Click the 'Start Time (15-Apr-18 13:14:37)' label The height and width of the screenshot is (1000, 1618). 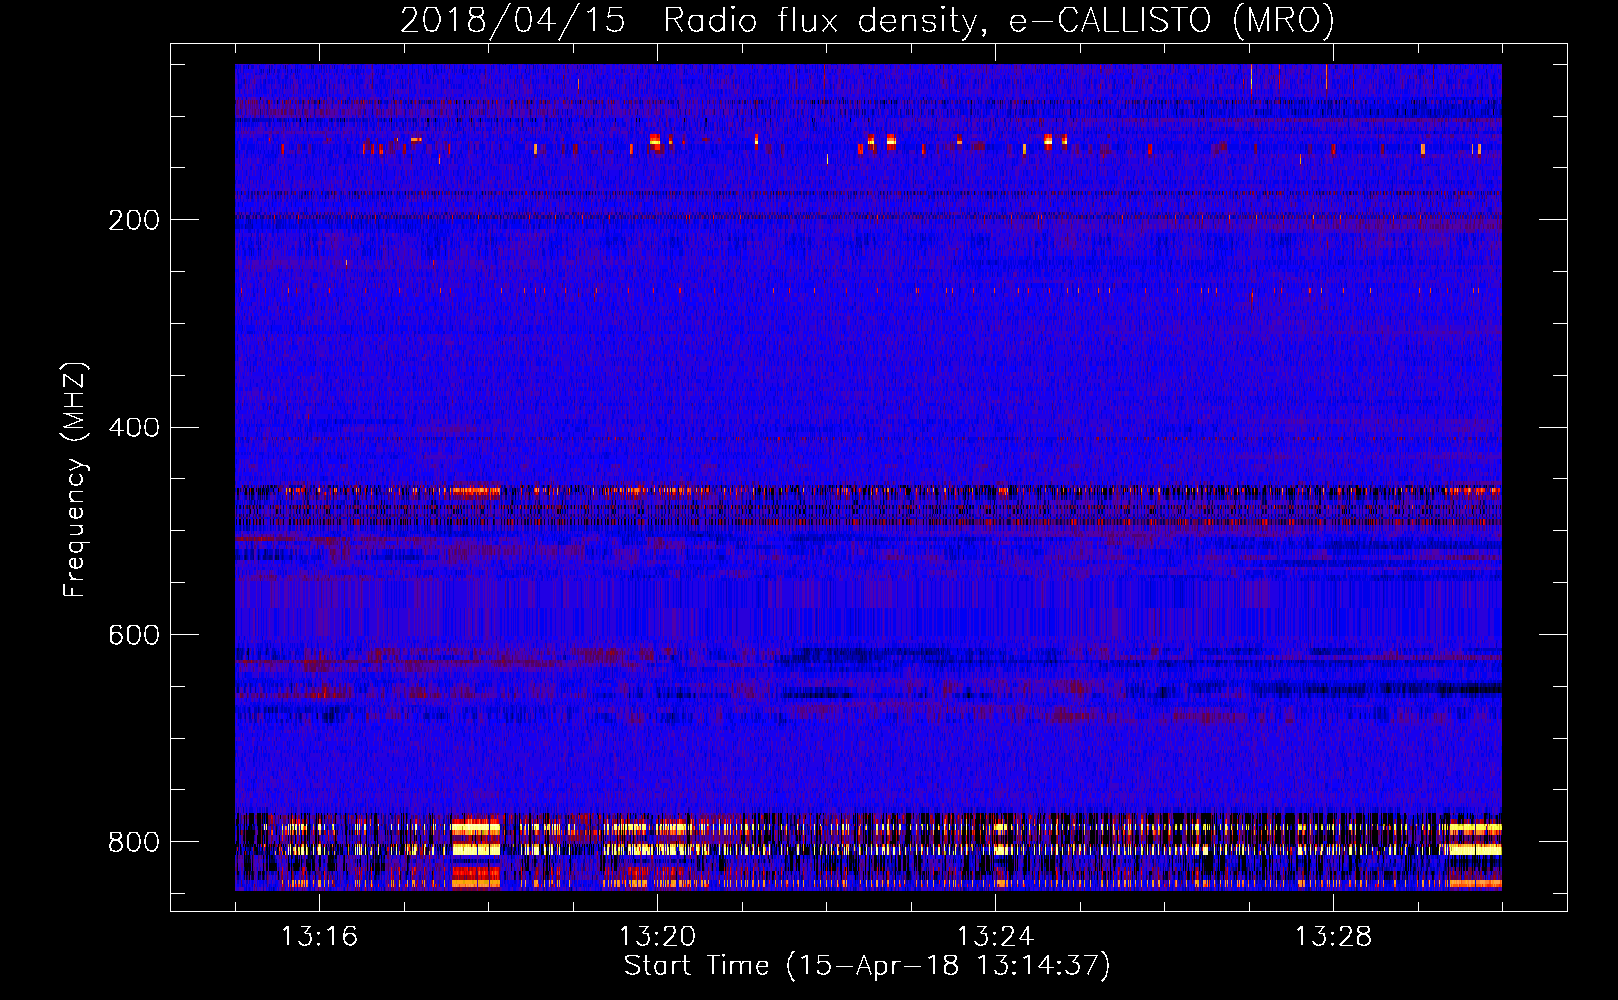[867, 966]
